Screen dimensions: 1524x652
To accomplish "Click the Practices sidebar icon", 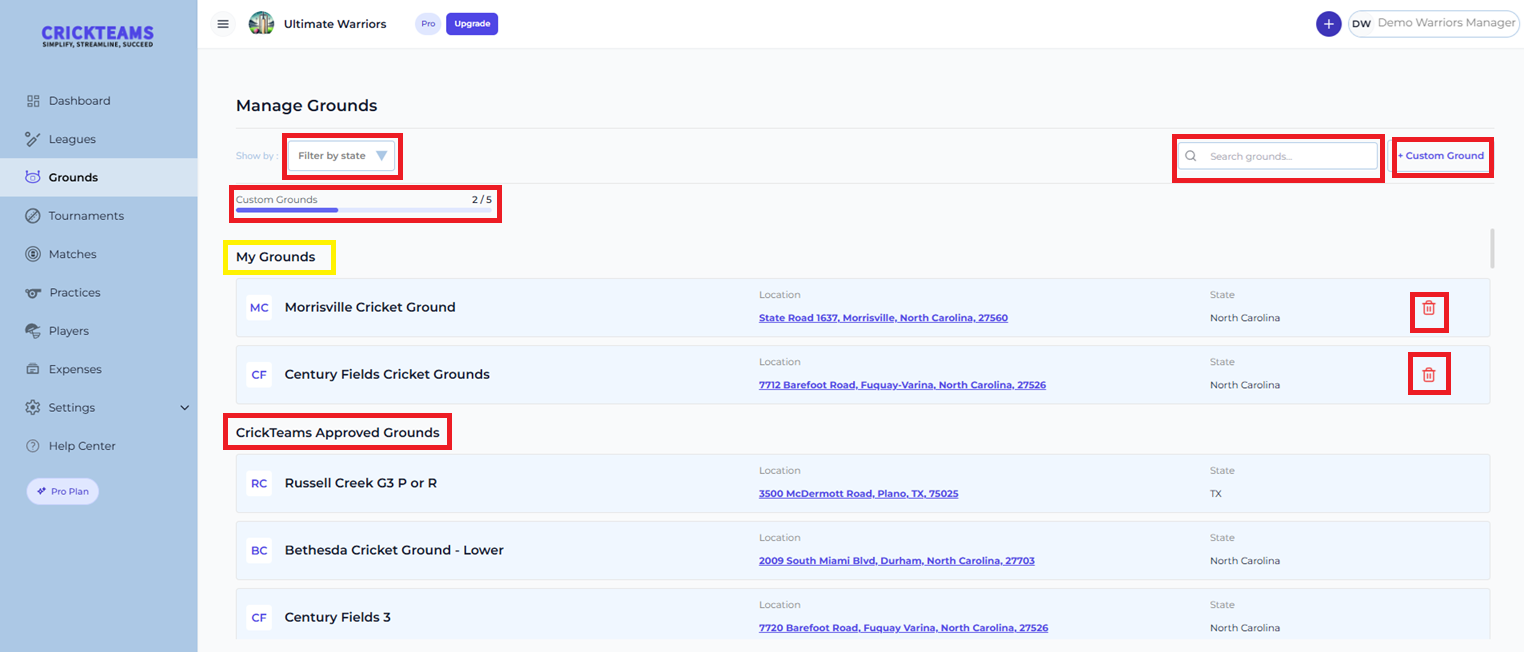I will [x=33, y=293].
